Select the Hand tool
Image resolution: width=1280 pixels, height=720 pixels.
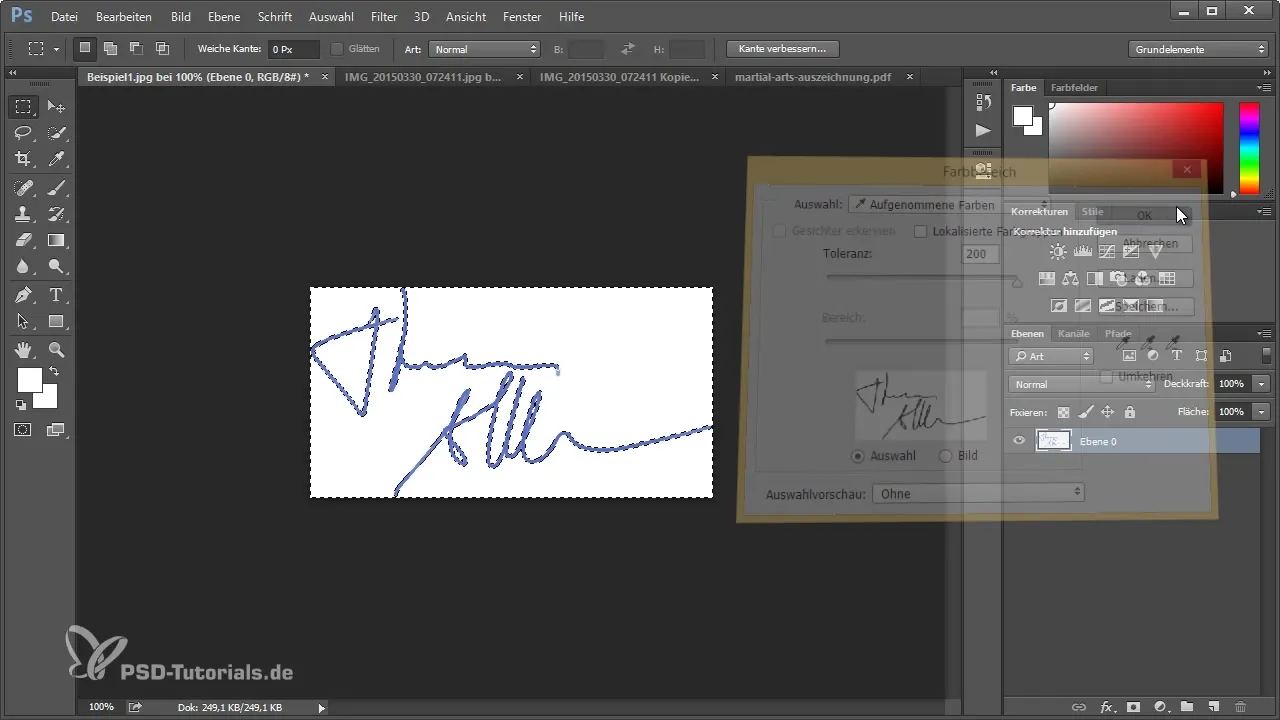click(x=24, y=350)
